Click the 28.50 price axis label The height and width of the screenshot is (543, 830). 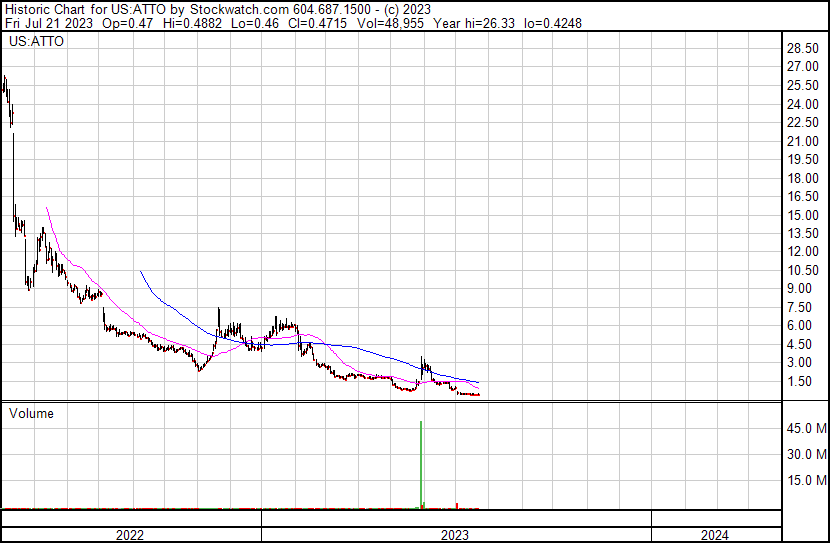click(x=804, y=49)
